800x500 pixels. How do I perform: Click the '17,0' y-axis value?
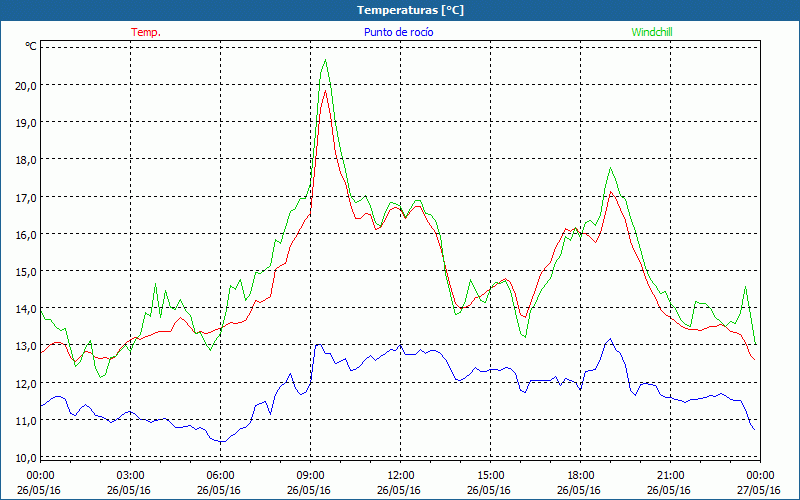tap(26, 197)
